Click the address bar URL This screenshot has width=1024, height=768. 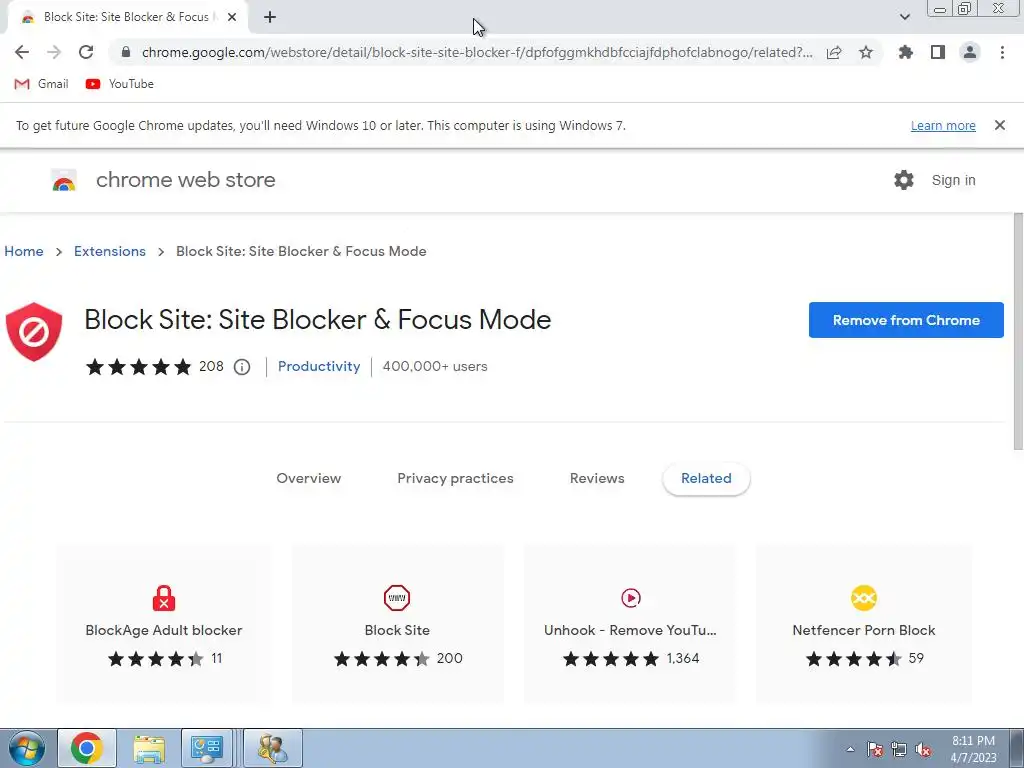point(477,52)
